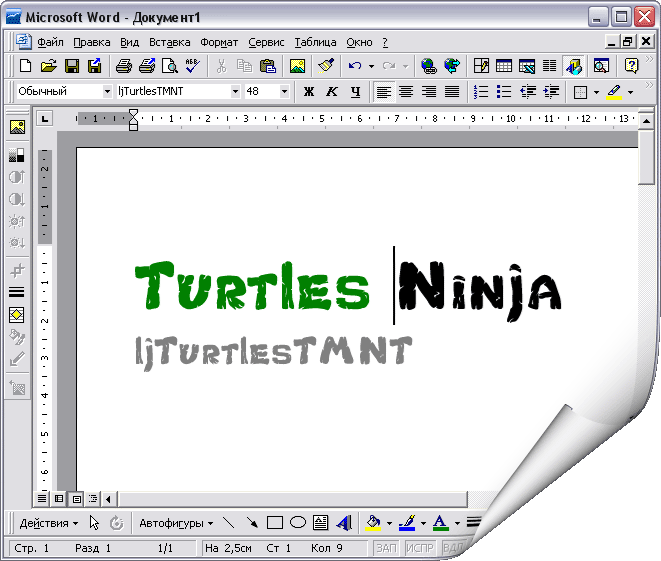
Task: Toggle bulleted list formatting
Action: [x=504, y=91]
